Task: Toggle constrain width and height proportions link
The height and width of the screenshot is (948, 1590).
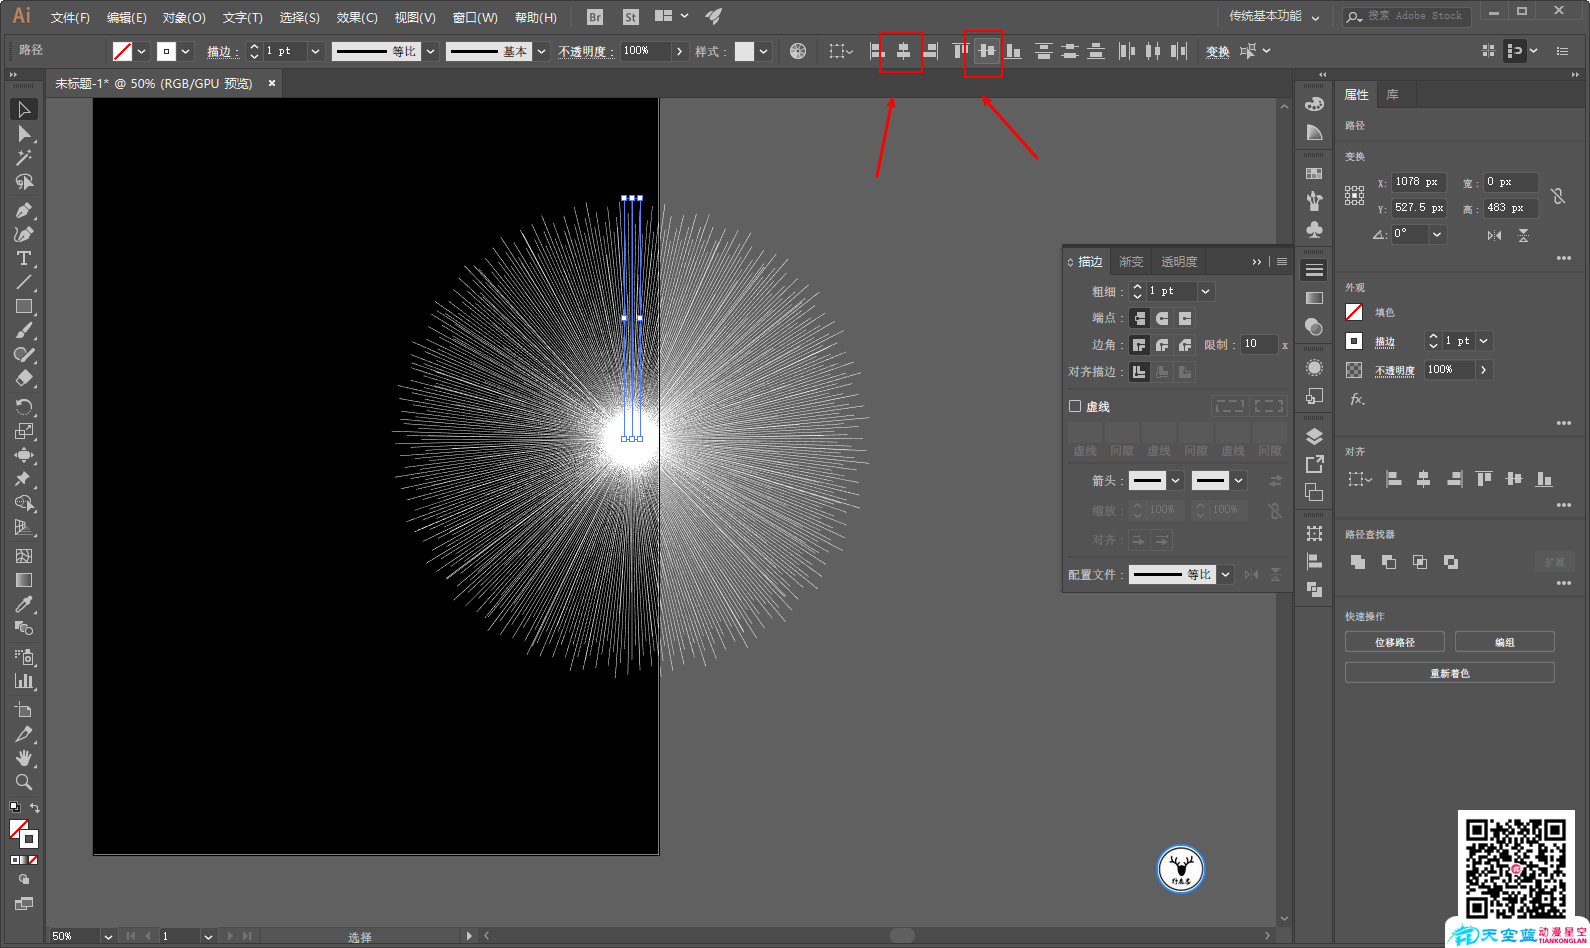Action: pos(1558,196)
